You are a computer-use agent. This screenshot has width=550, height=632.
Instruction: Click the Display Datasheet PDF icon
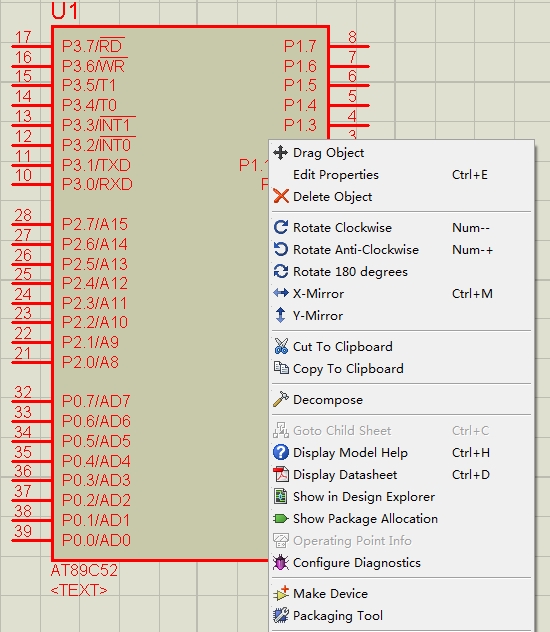(281, 474)
